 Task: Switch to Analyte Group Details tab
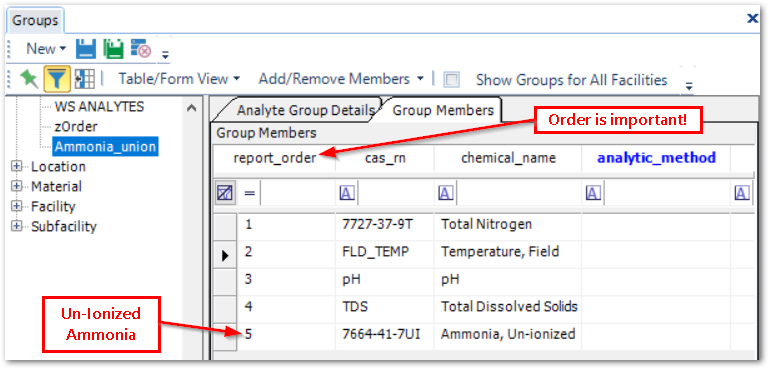[305, 111]
